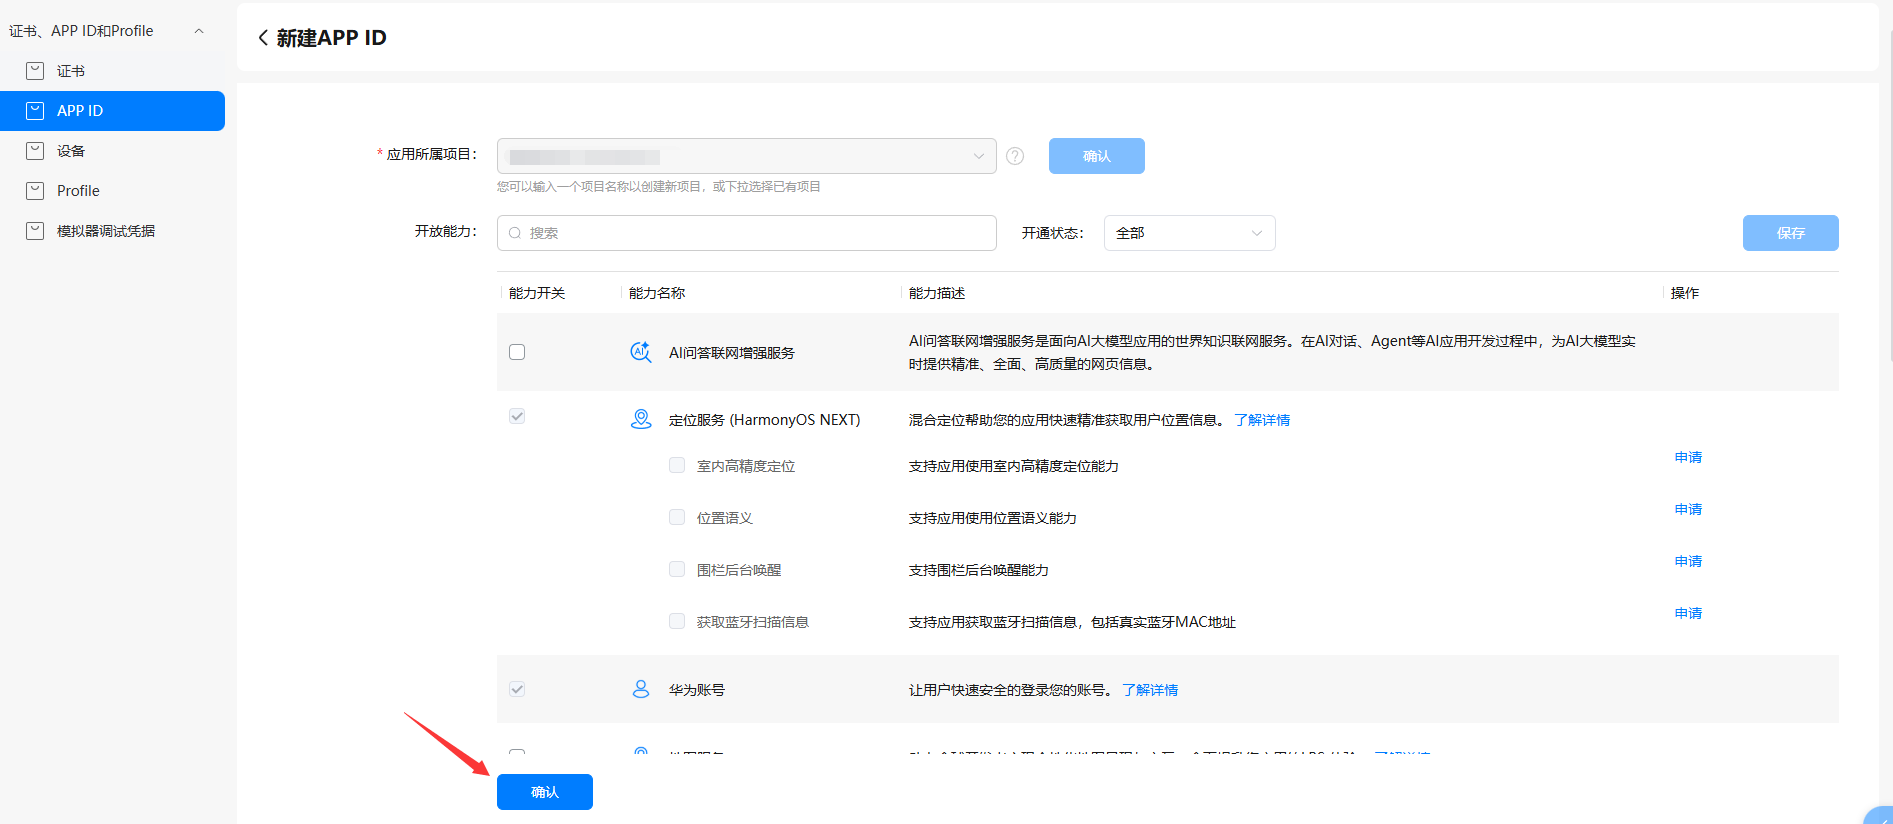Select APP ID in the sidebar
Image resolution: width=1893 pixels, height=824 pixels.
pos(112,111)
